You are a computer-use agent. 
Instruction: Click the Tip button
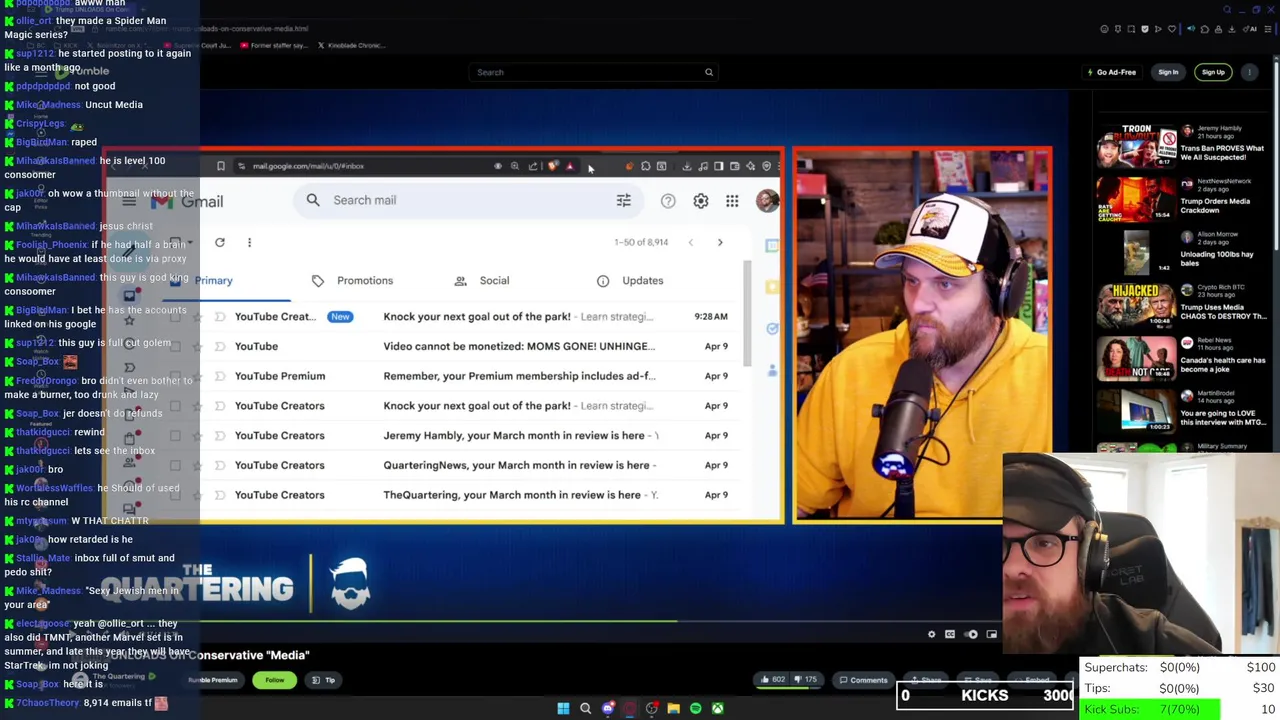point(323,680)
